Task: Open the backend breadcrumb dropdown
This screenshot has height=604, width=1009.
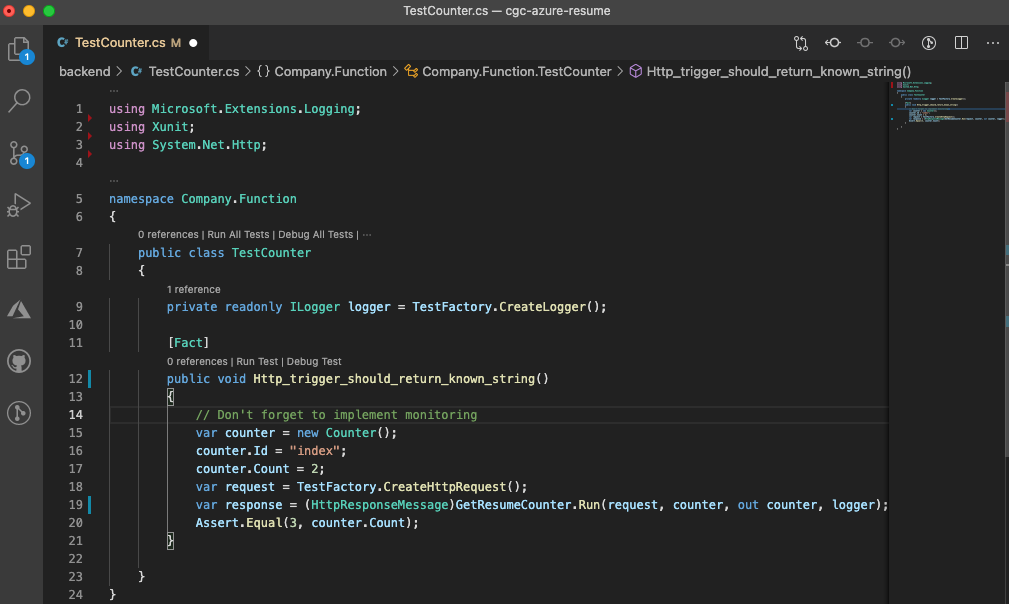Action: click(85, 71)
